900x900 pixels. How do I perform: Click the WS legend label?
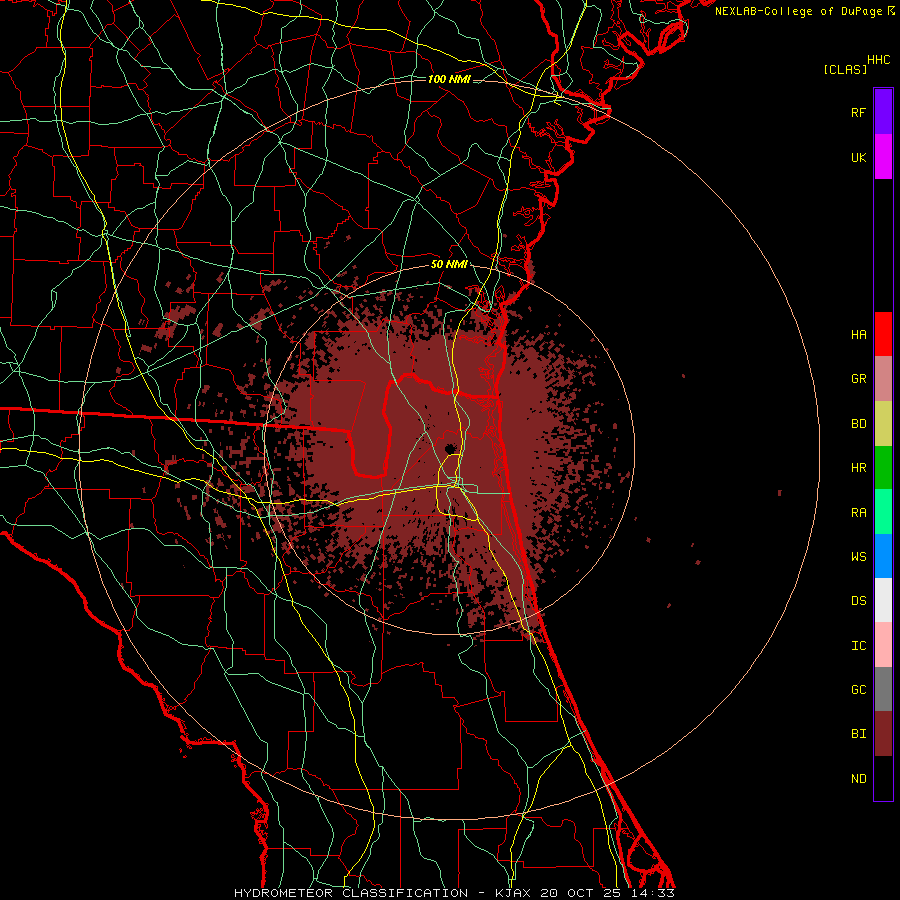[858, 556]
